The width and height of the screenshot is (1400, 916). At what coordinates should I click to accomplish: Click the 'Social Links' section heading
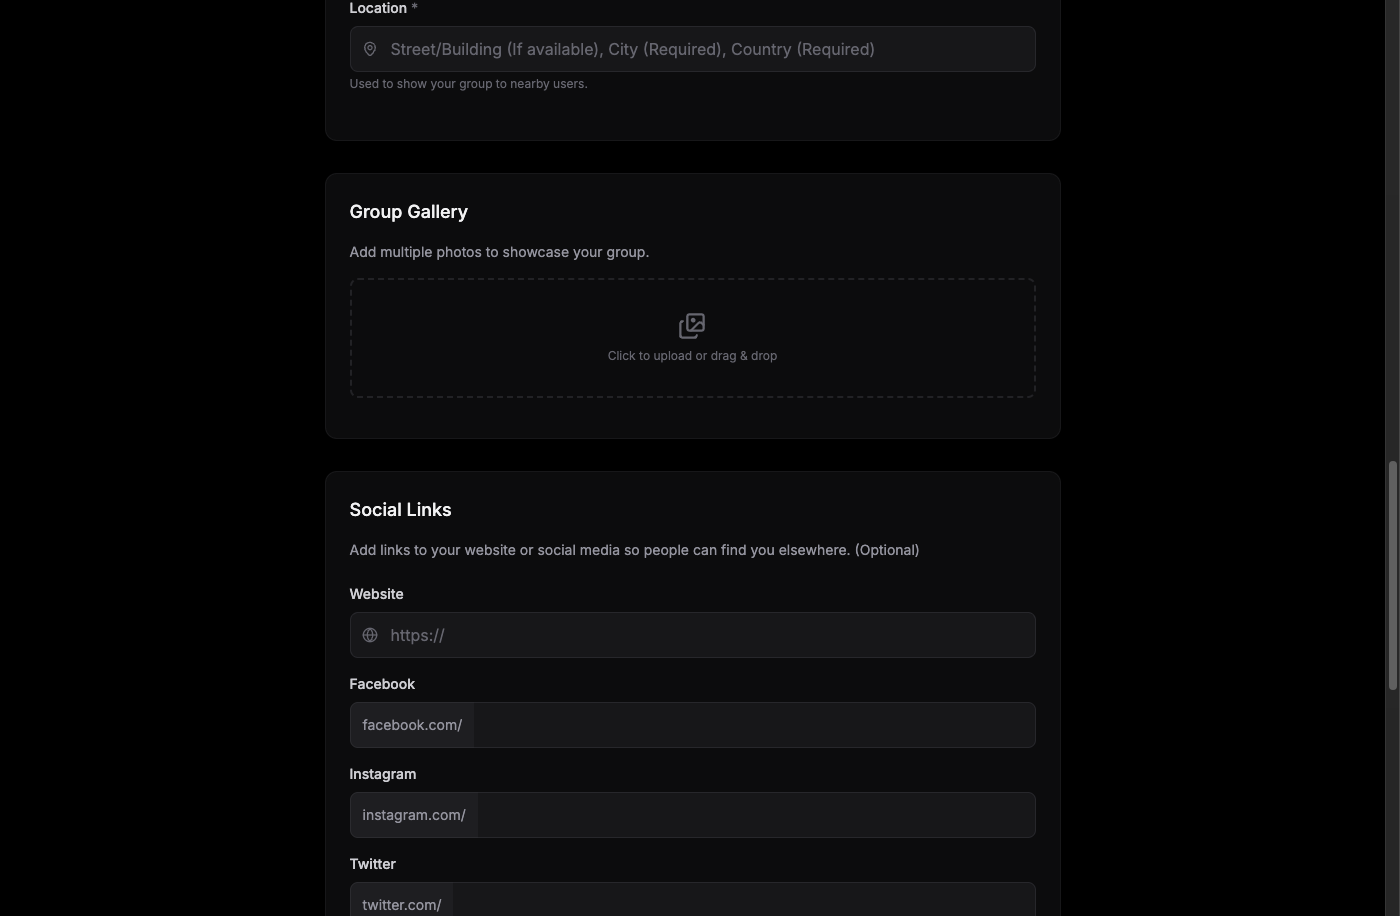pos(400,510)
